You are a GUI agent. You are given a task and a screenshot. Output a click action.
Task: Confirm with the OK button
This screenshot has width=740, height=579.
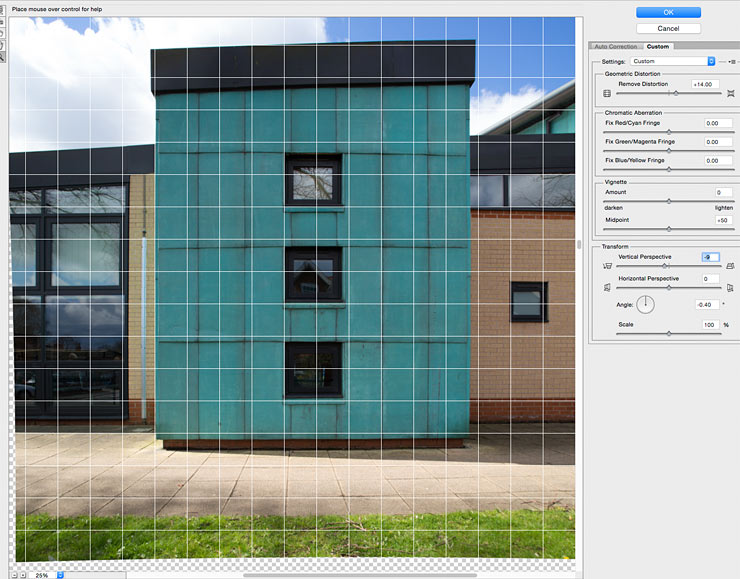click(668, 12)
